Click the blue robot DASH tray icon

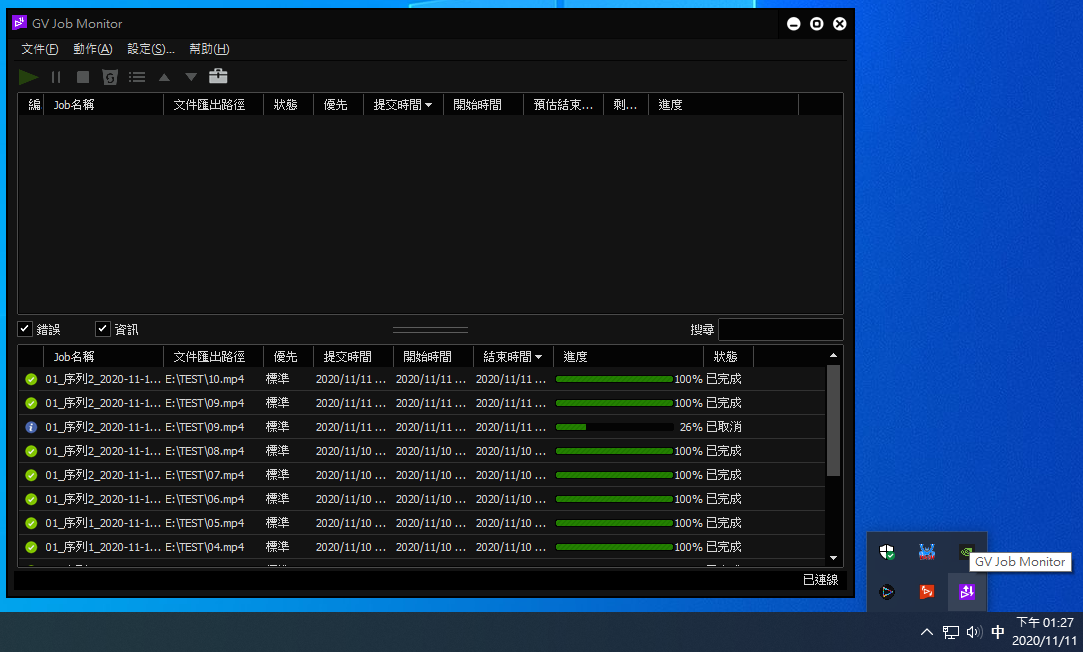(x=927, y=552)
